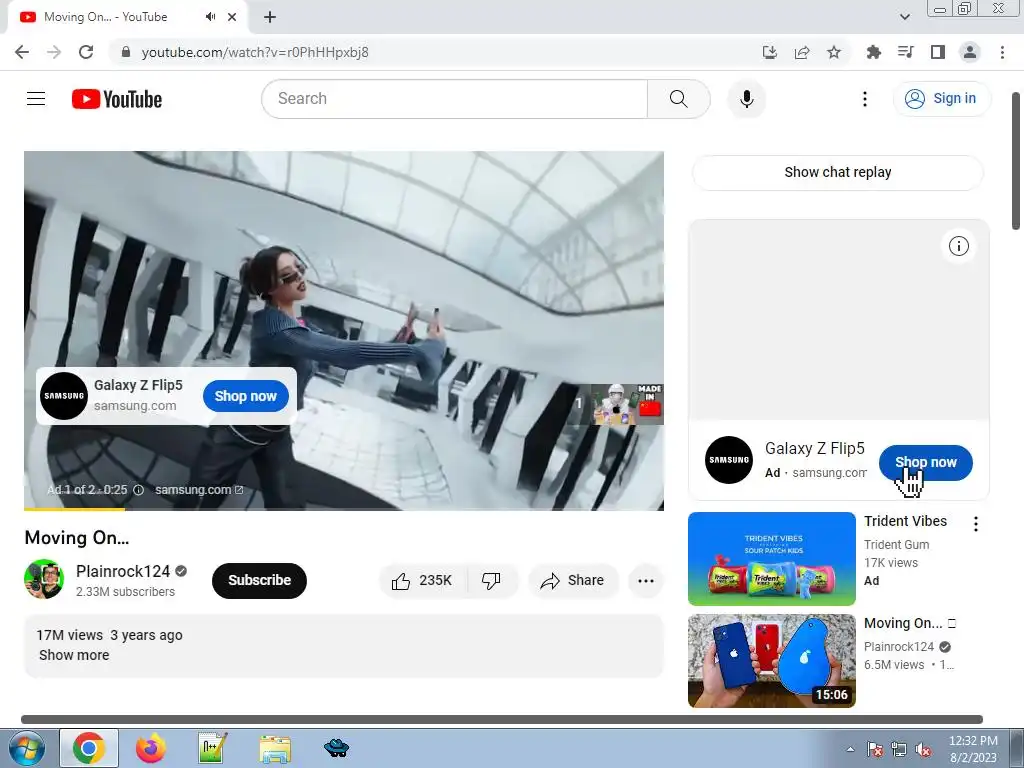
Task: Open YouTube settings three-dot menu
Action: click(865, 99)
